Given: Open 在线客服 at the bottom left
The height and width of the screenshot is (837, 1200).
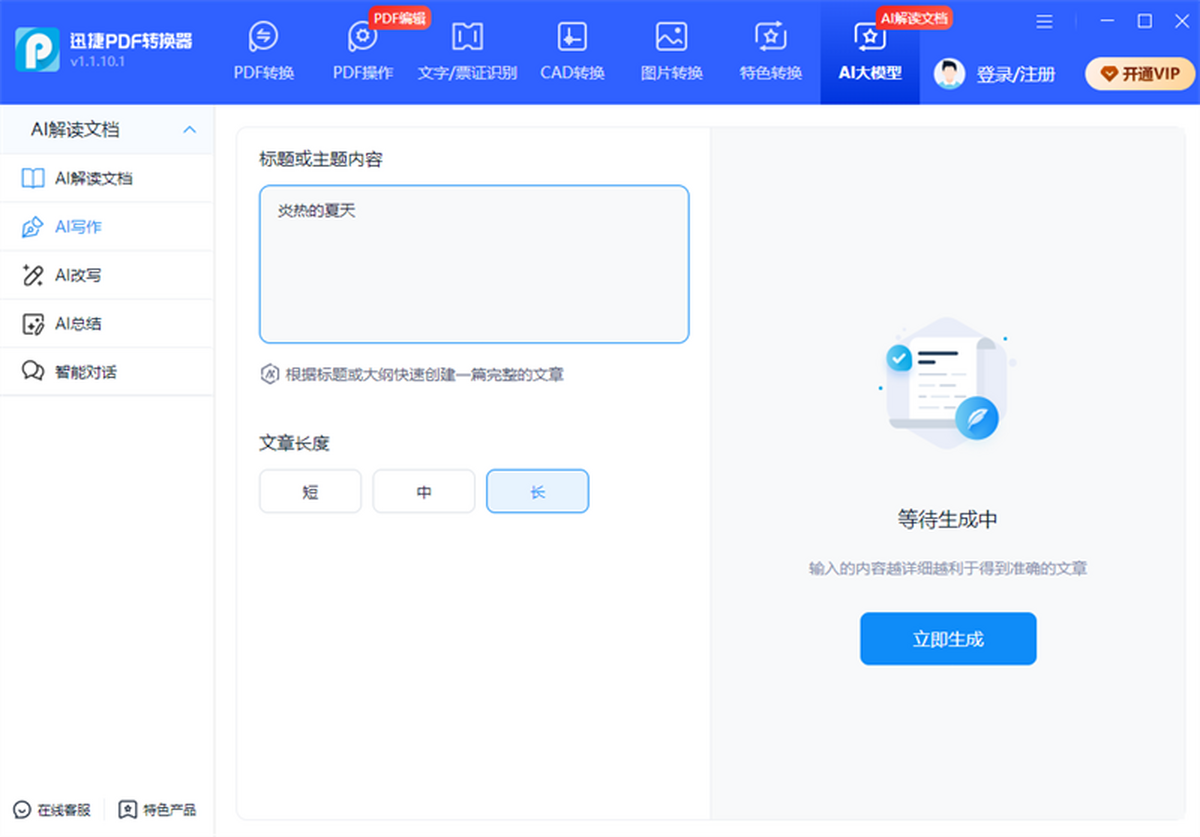Looking at the screenshot, I should pyautogui.click(x=53, y=809).
